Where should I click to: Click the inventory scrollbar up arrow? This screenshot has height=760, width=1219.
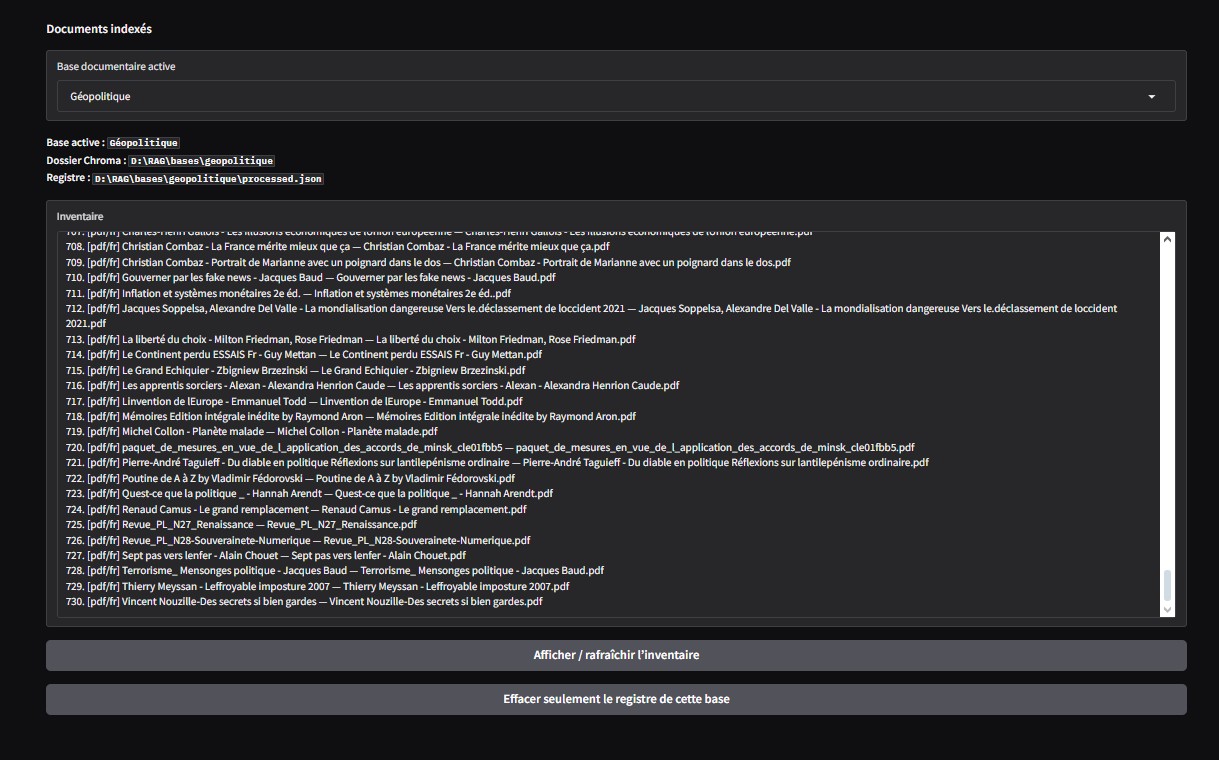pyautogui.click(x=1166, y=238)
